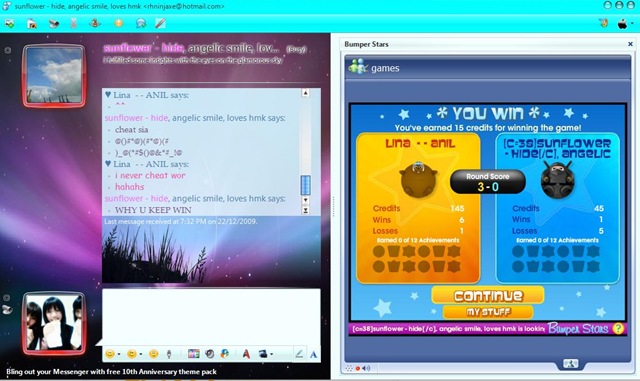
Task: Open the share files icon in top toolbar
Action: tap(31, 24)
